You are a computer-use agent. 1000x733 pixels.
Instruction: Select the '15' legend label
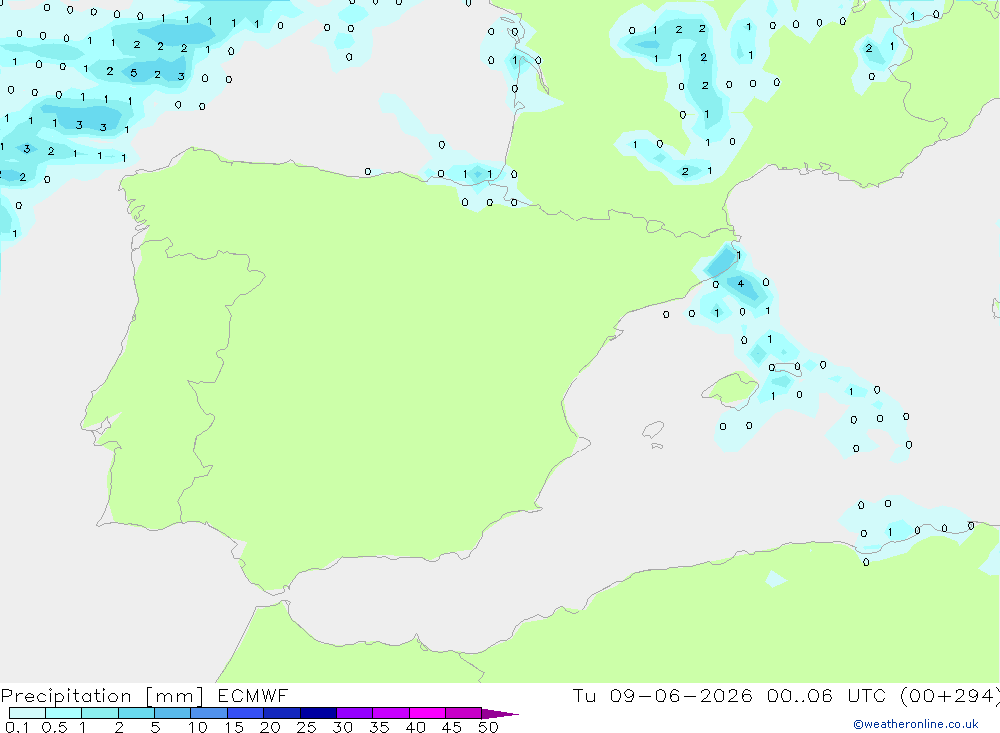pos(234,727)
